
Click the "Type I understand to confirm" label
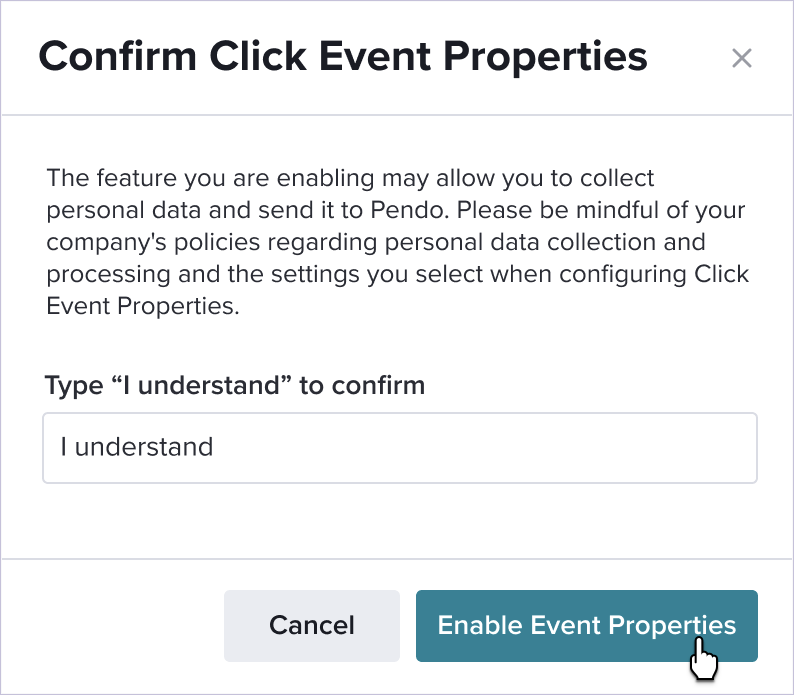[235, 385]
